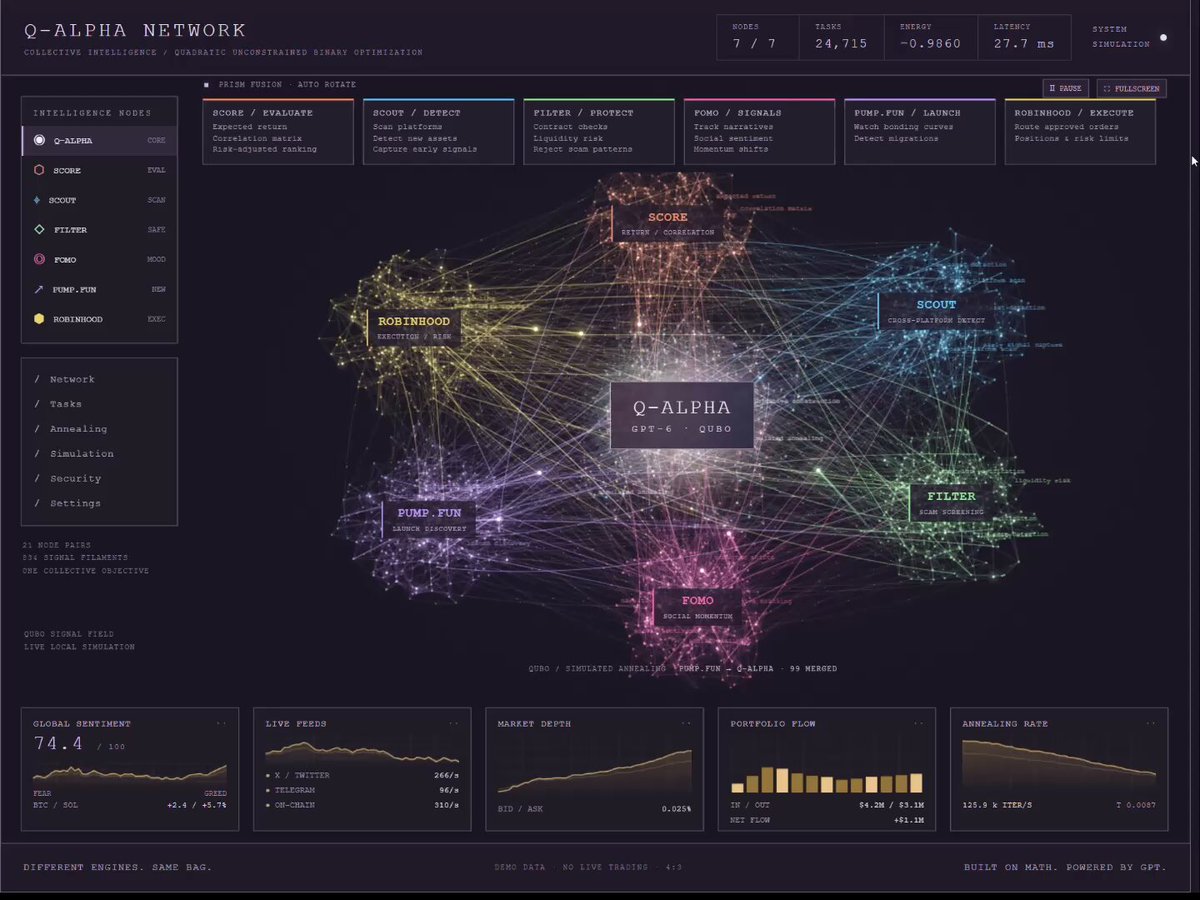Viewport: 1200px width, 900px height.
Task: Click the square marker before Prism Fusion
Action: pyautogui.click(x=206, y=85)
